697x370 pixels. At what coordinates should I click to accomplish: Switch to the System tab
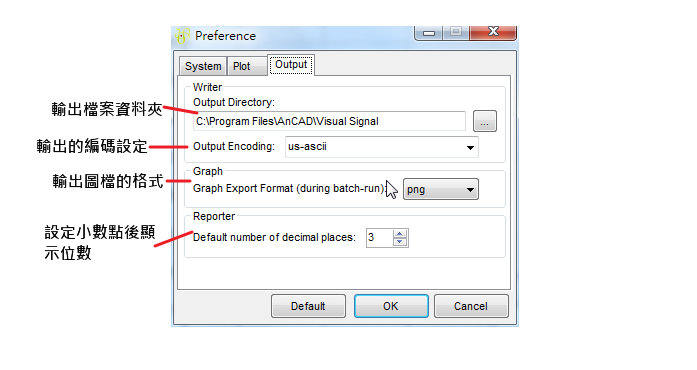(x=203, y=66)
